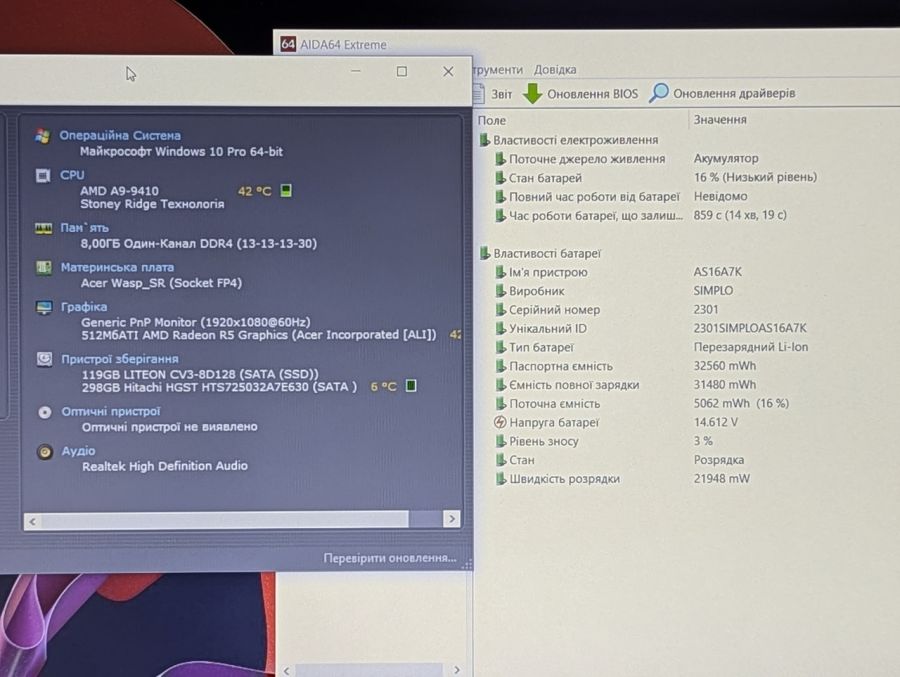Click the CPU chip icon
The image size is (900, 677).
point(43,175)
